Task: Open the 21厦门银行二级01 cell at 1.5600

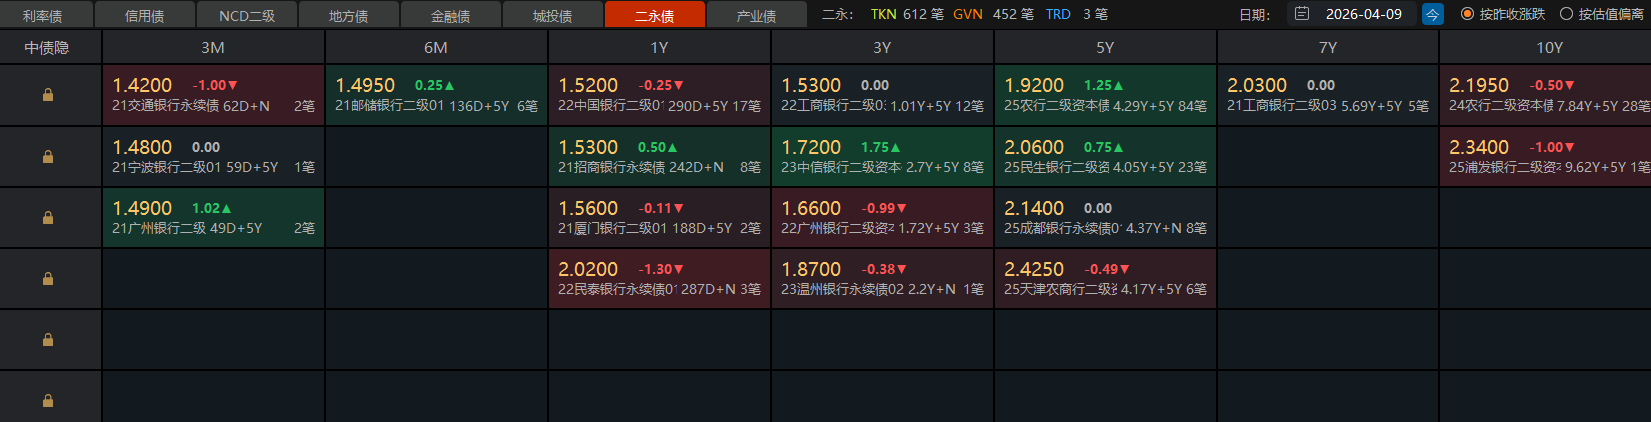Action: click(x=659, y=217)
